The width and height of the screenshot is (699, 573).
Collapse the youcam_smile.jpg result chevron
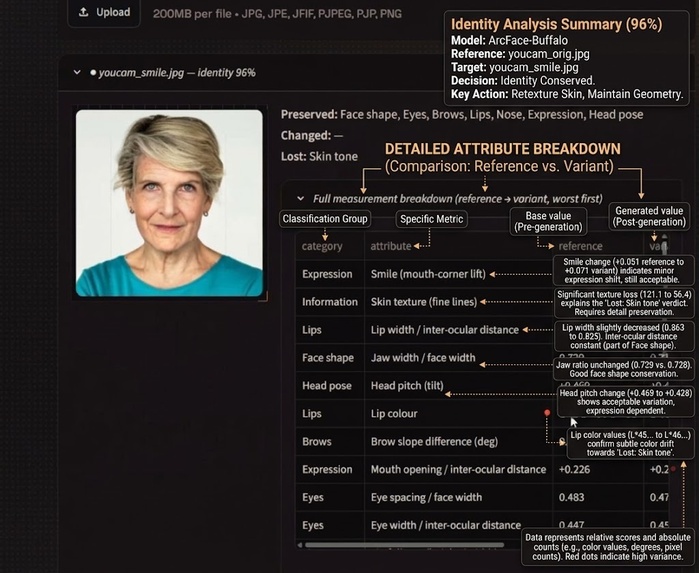click(x=77, y=72)
